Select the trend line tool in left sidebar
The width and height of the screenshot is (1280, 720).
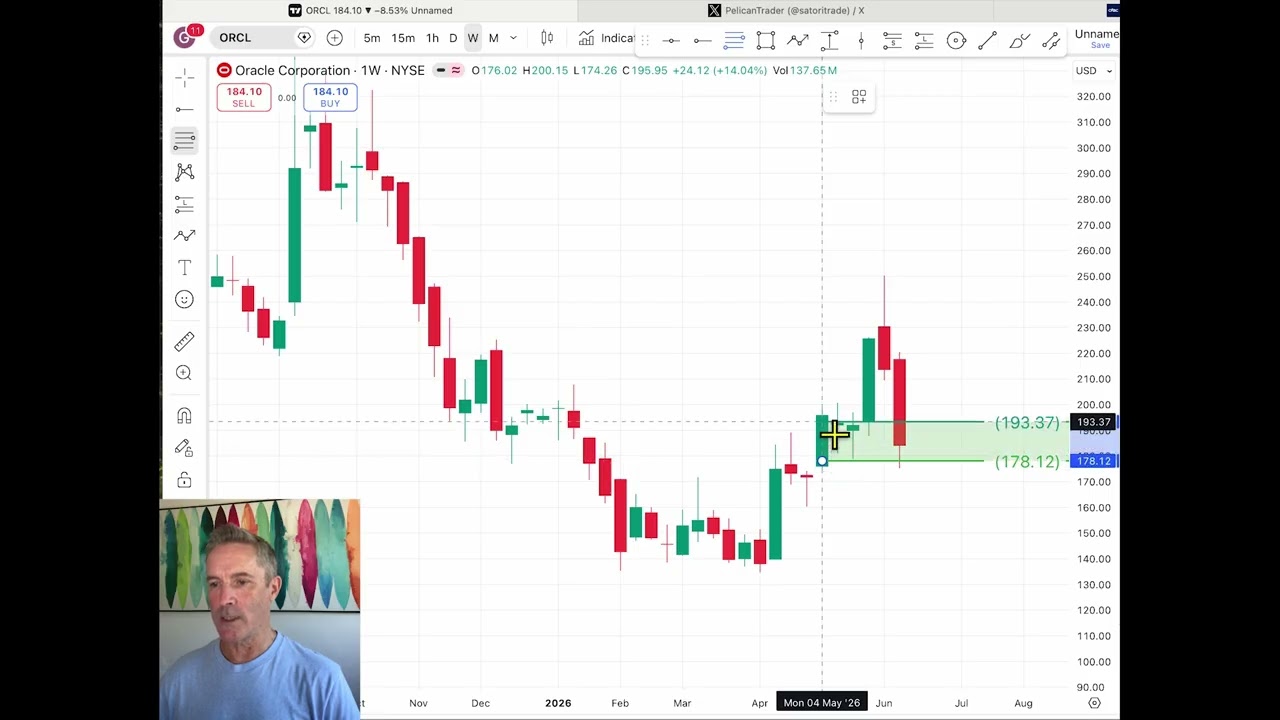184,109
